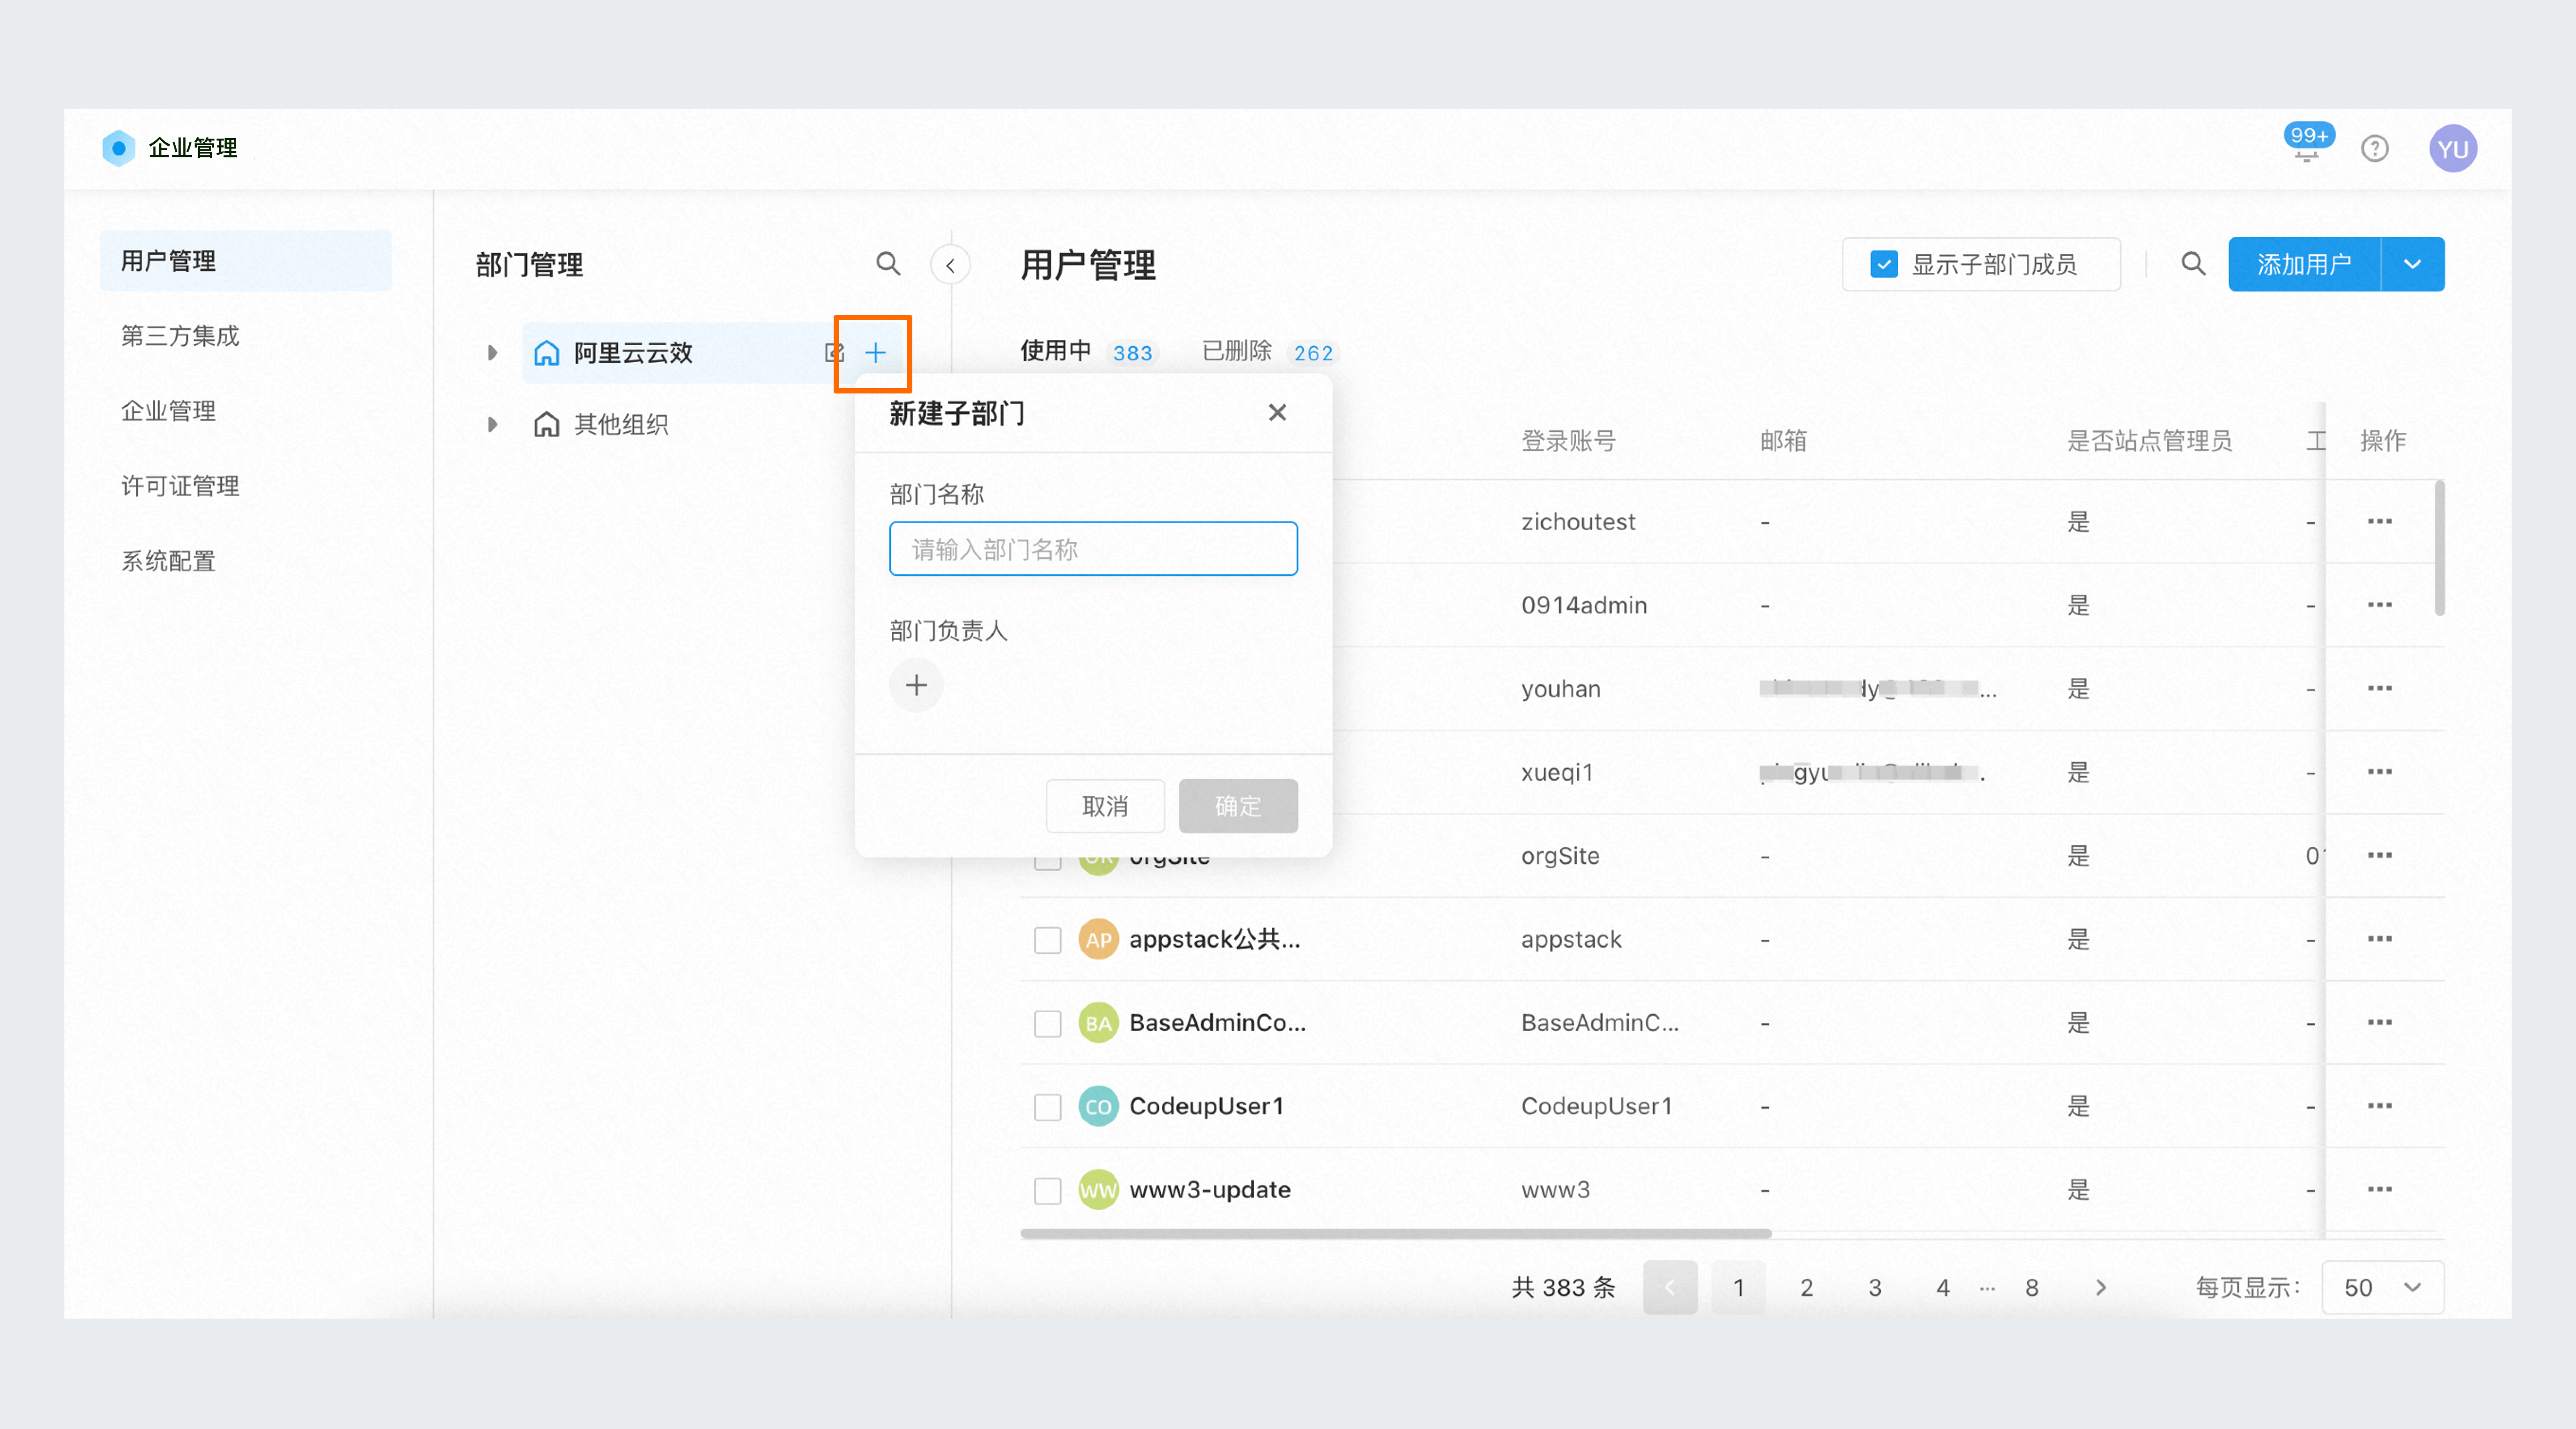2576x1429 pixels.
Task: Select the appstack公共 row checkbox
Action: [x=1047, y=940]
